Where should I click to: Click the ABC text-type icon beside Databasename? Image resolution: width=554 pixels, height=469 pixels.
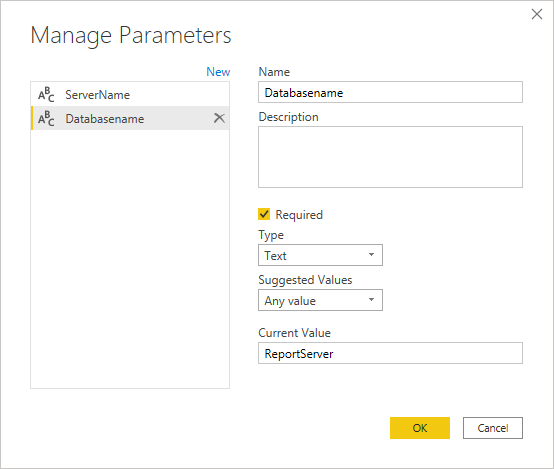(46, 118)
